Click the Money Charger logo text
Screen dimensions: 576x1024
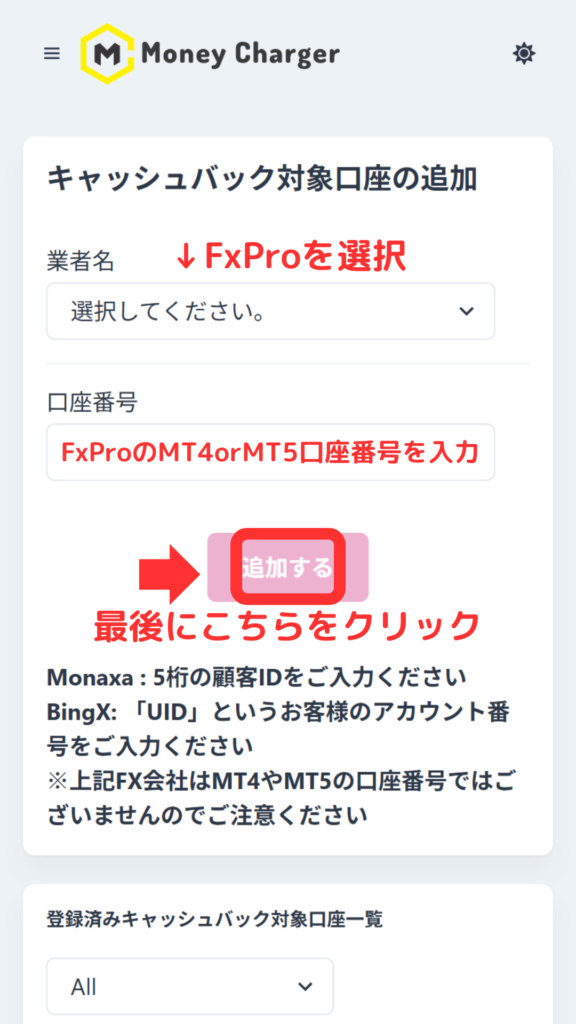[x=240, y=54]
